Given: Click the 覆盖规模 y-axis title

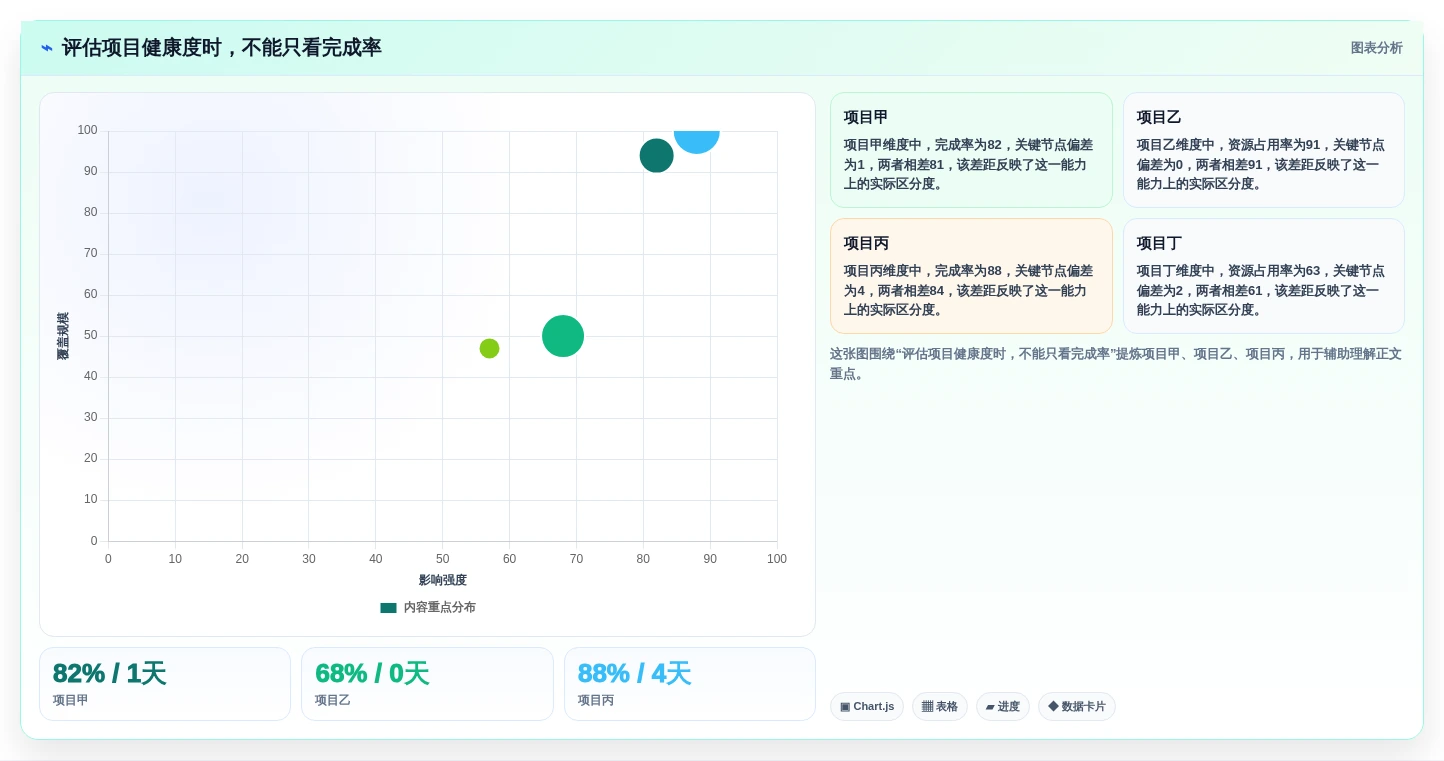Looking at the screenshot, I should point(63,336).
